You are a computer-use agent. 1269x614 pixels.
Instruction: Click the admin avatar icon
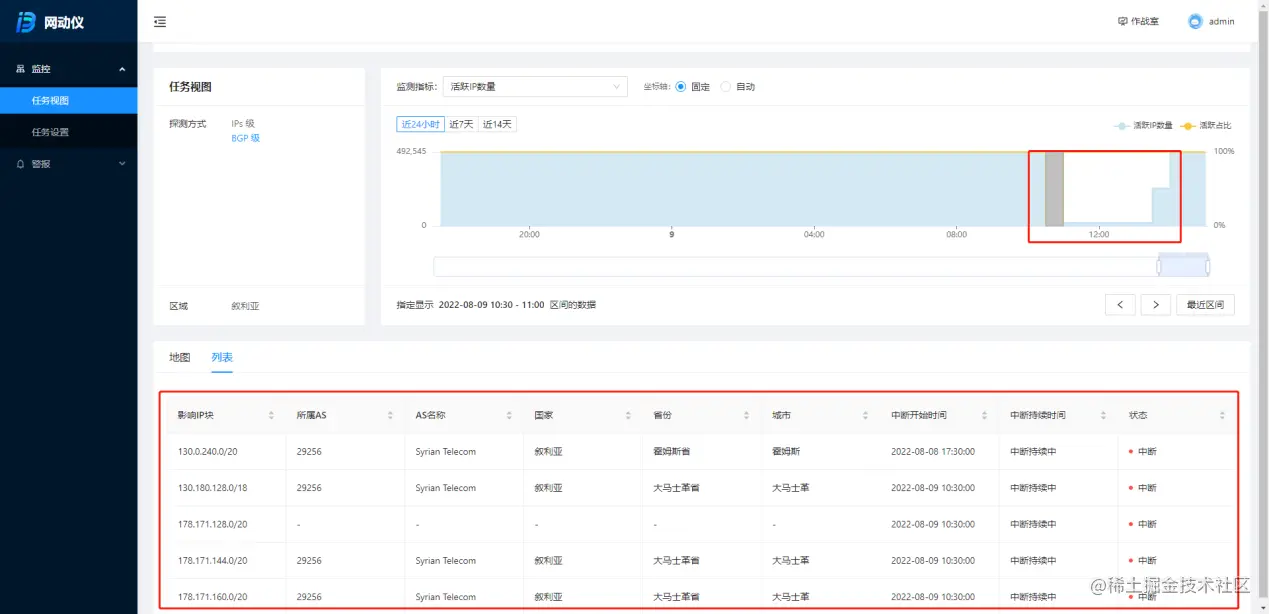pos(1195,21)
